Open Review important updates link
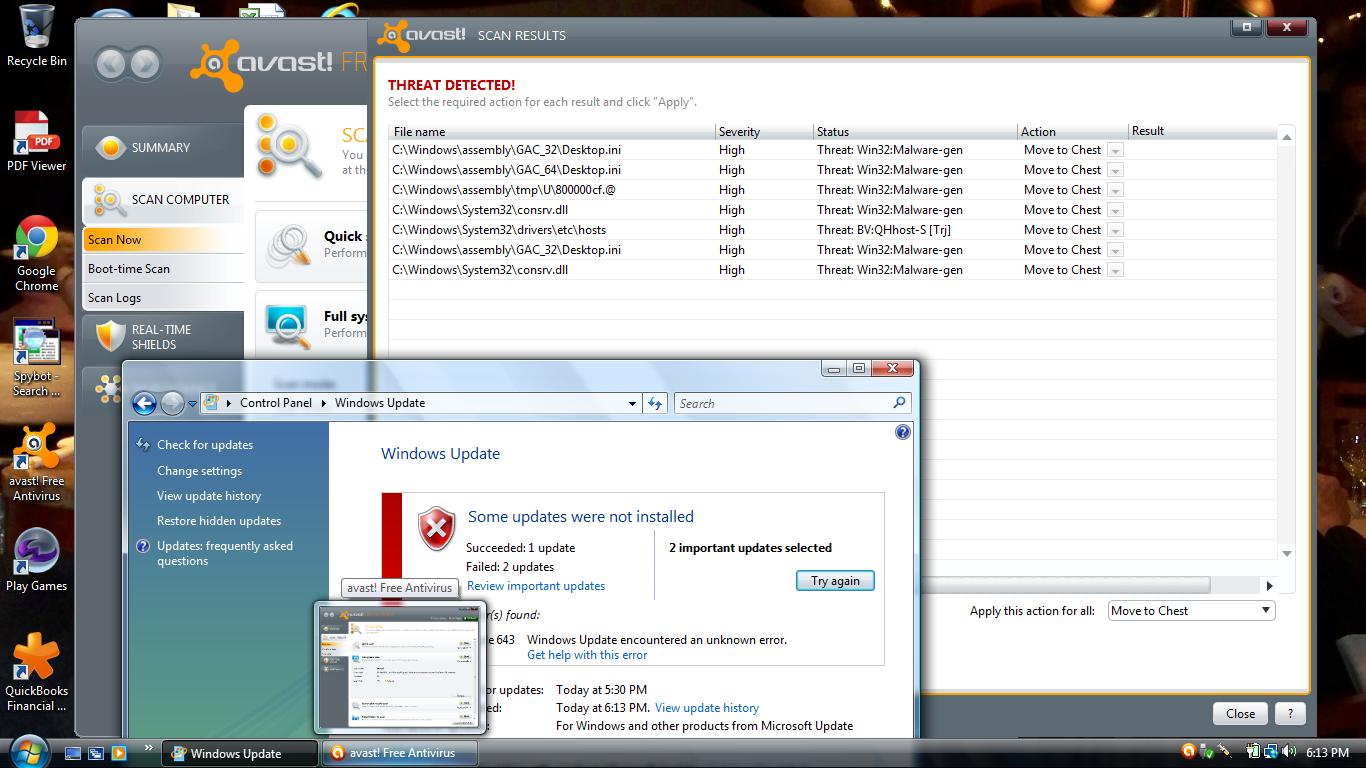Screen dimensions: 1366x768 click(x=536, y=586)
